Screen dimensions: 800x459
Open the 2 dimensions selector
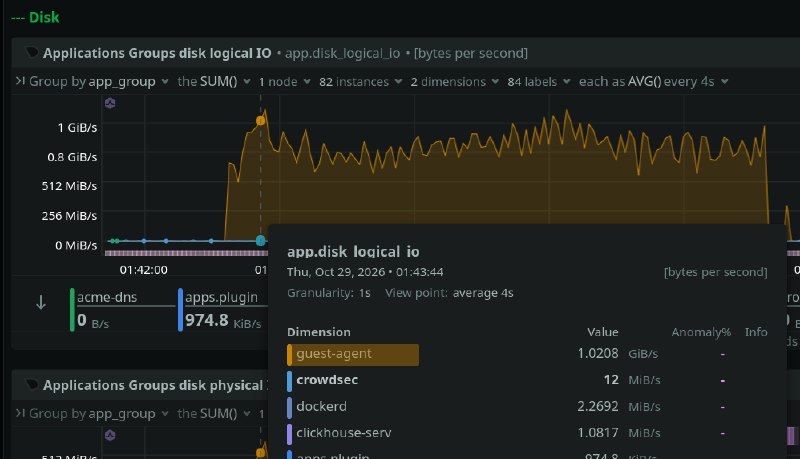click(455, 82)
